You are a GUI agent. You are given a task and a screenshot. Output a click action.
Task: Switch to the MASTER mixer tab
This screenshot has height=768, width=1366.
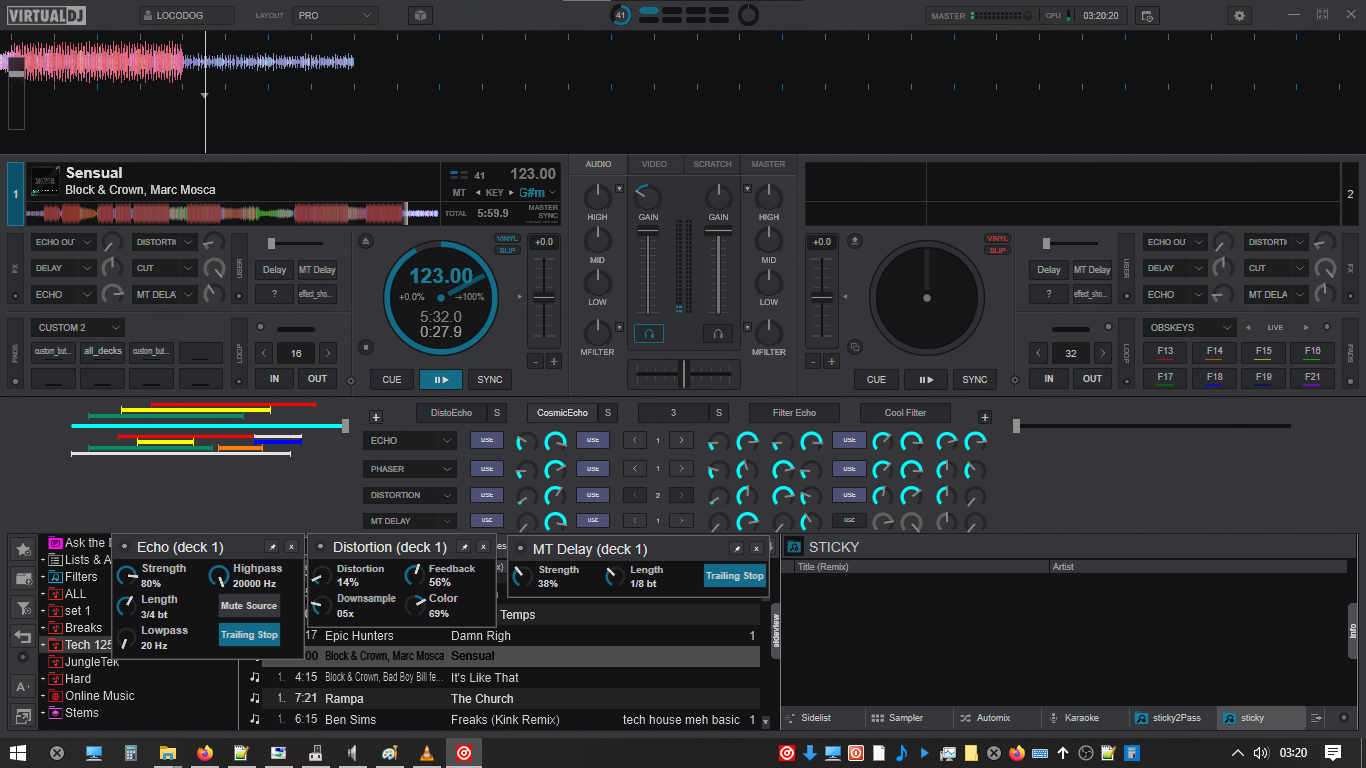768,164
